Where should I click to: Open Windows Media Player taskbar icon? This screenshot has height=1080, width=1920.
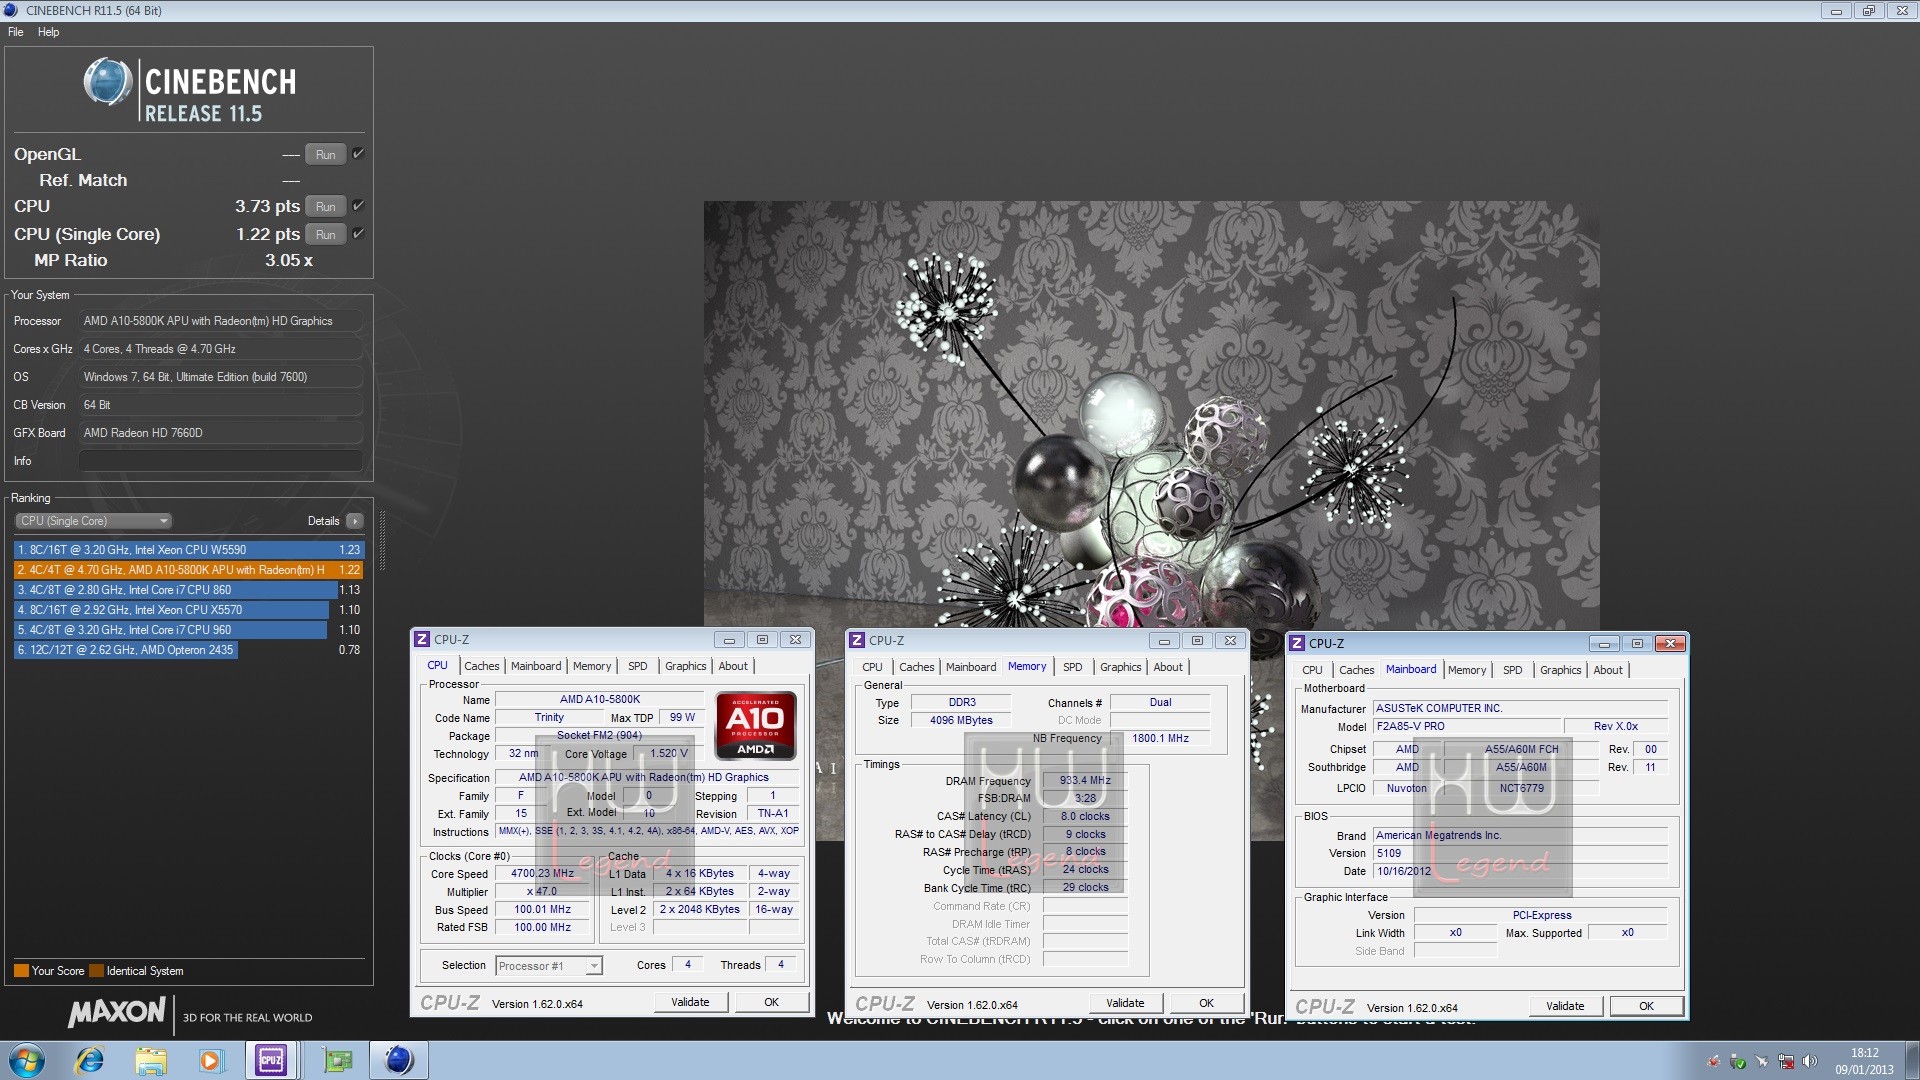(x=210, y=1060)
